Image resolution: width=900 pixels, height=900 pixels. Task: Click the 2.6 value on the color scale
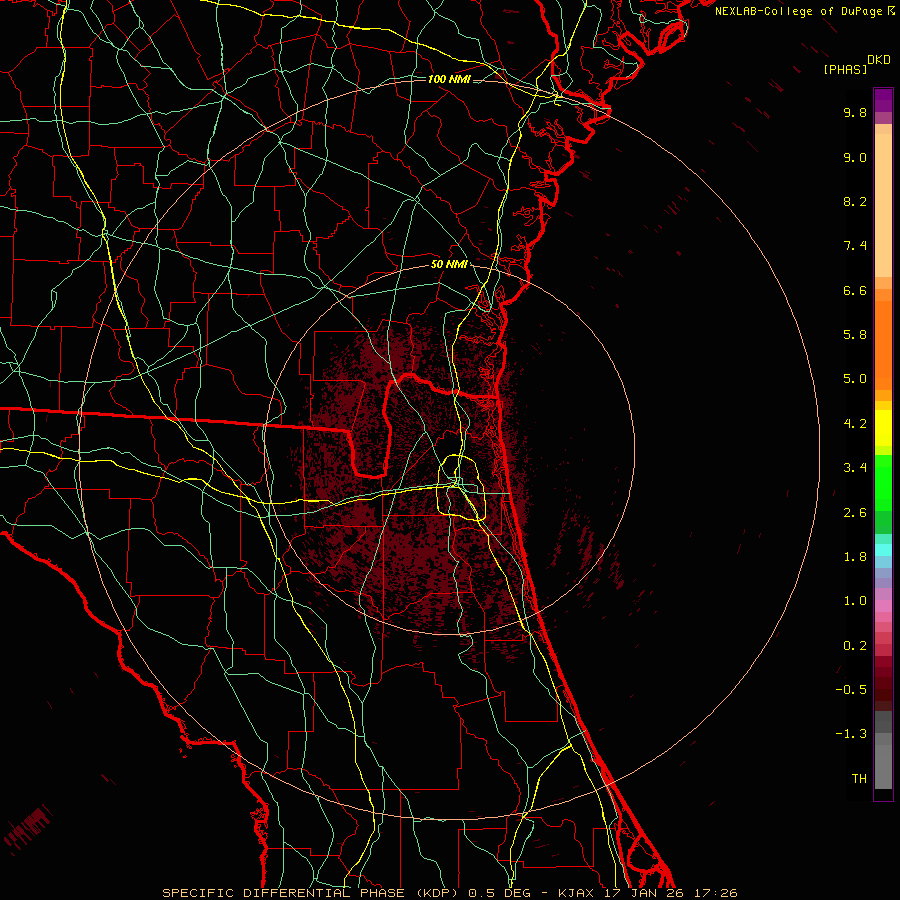coord(855,513)
